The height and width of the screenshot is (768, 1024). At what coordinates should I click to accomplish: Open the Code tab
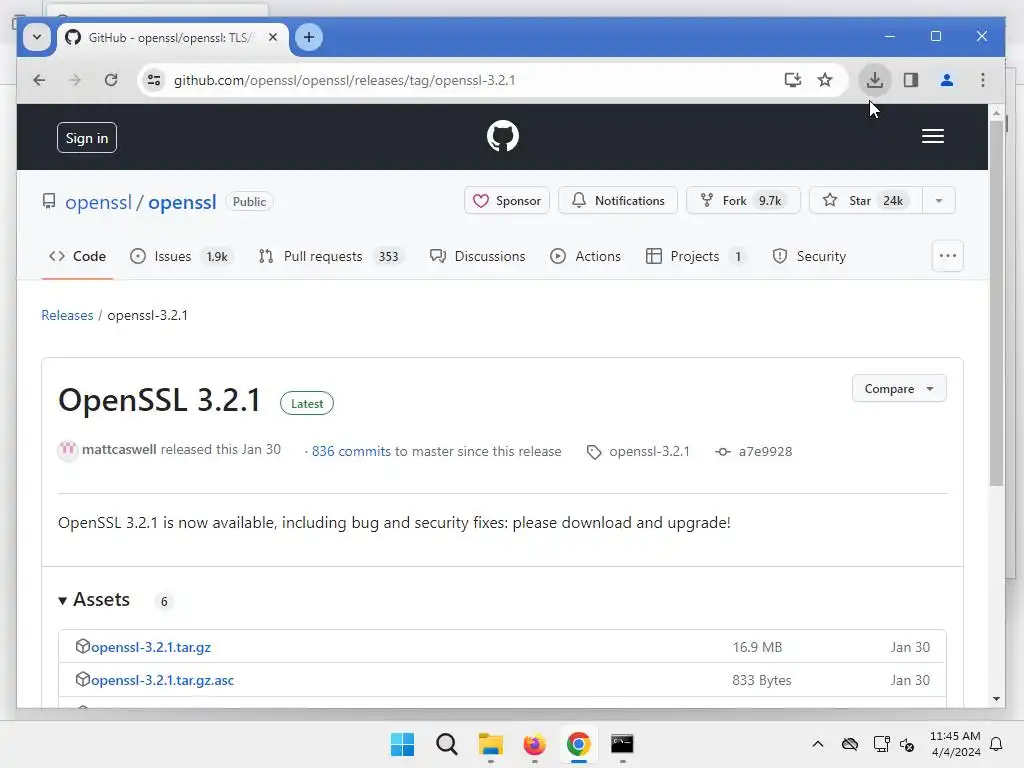(x=77, y=257)
